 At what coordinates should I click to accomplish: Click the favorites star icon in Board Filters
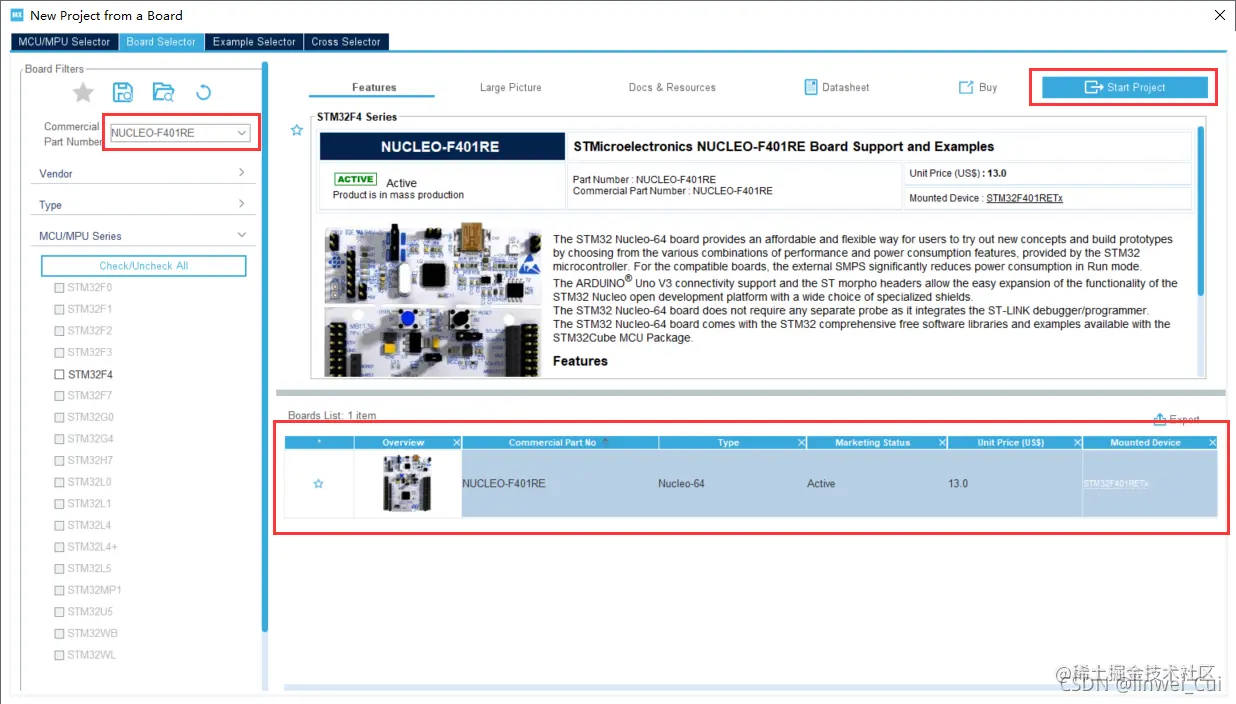point(83,93)
